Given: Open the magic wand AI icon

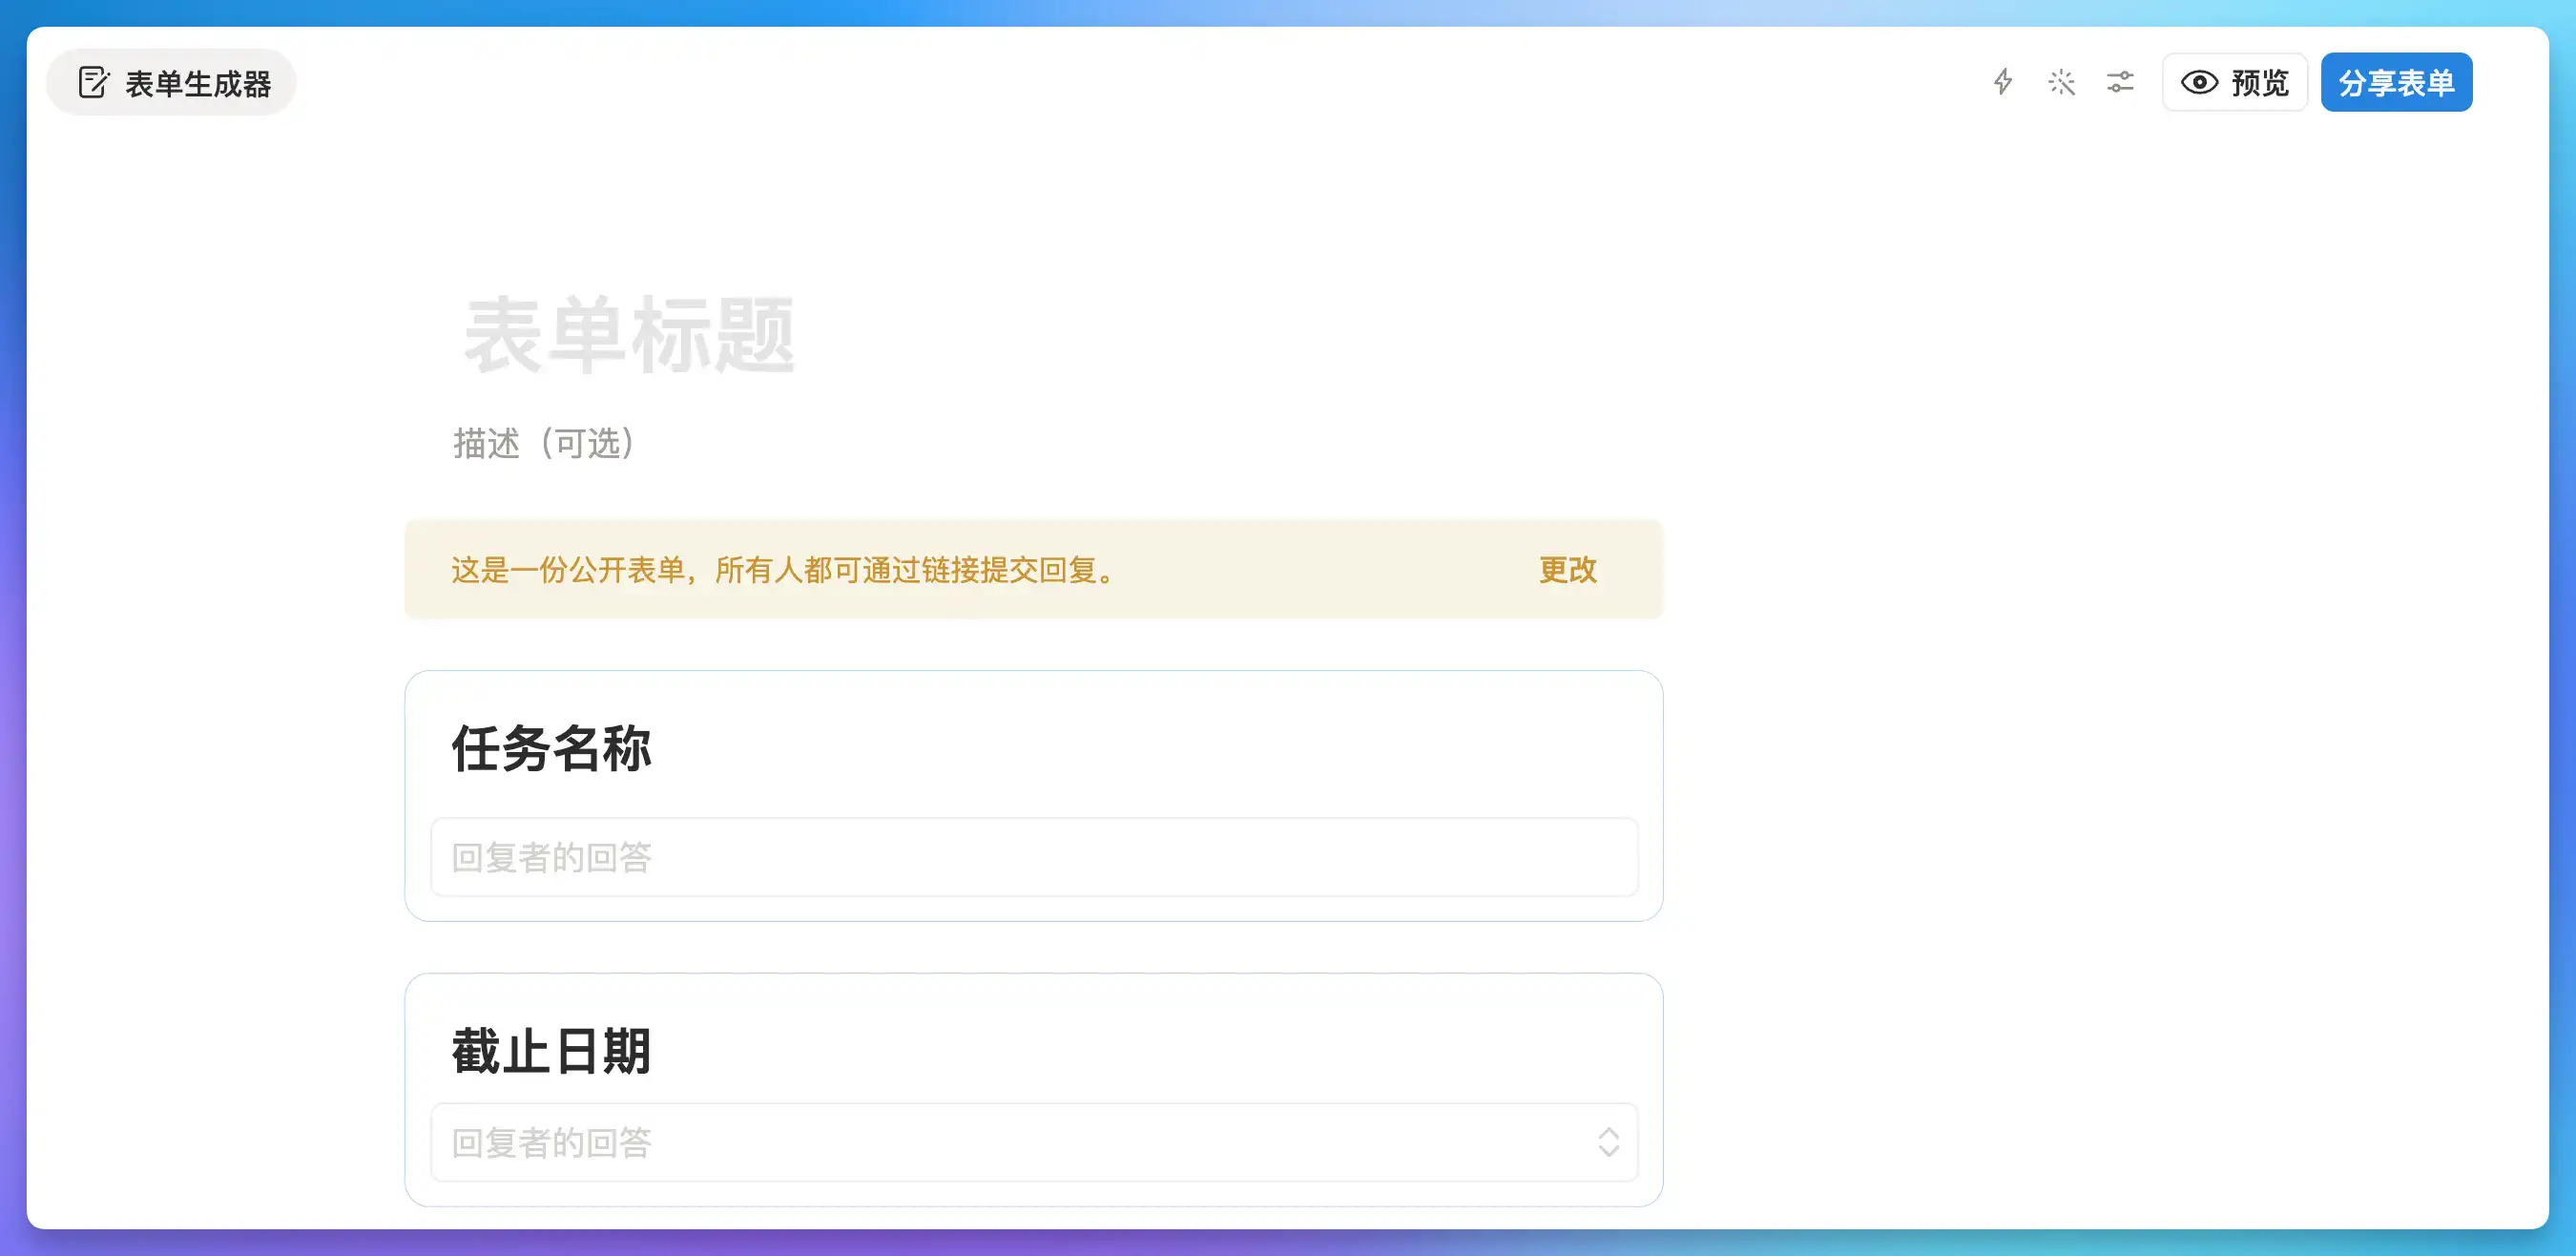Looking at the screenshot, I should 2061,82.
